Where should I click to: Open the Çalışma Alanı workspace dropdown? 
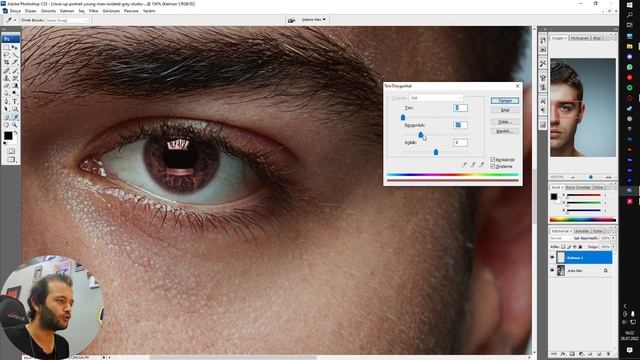click(x=314, y=19)
